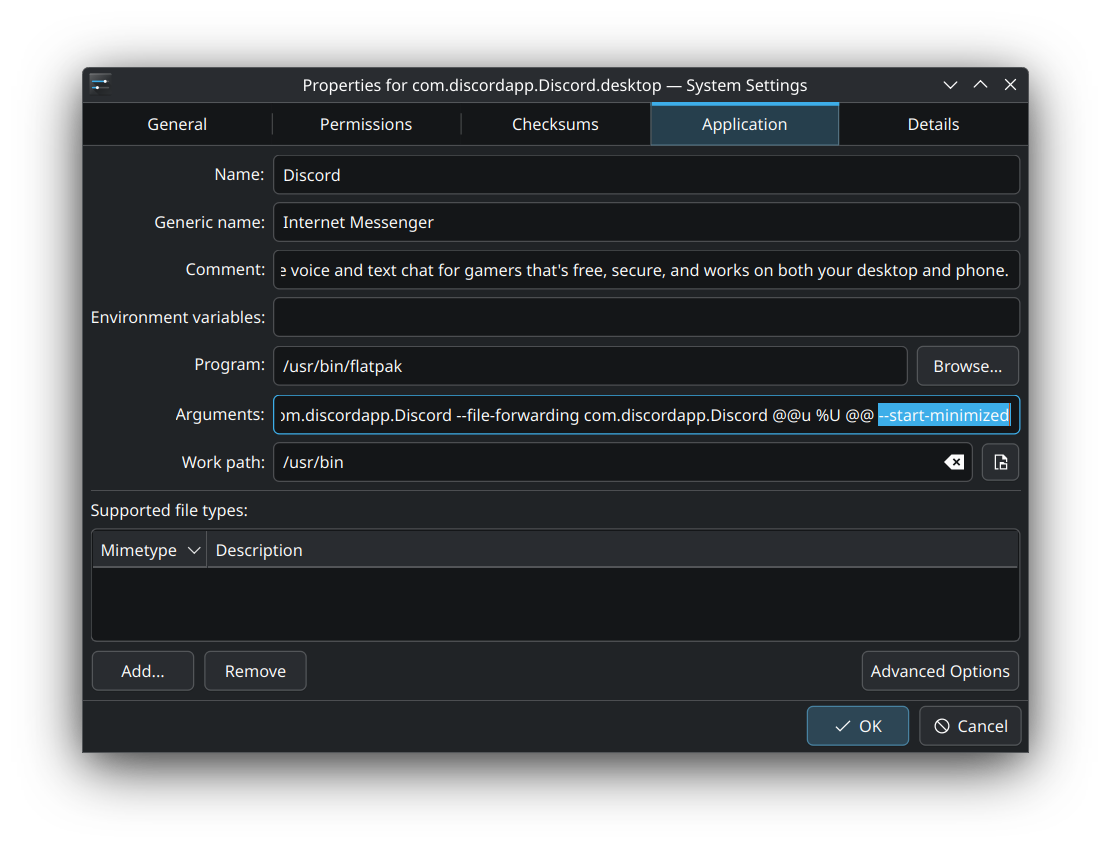Maximize the Properties window

(x=980, y=85)
